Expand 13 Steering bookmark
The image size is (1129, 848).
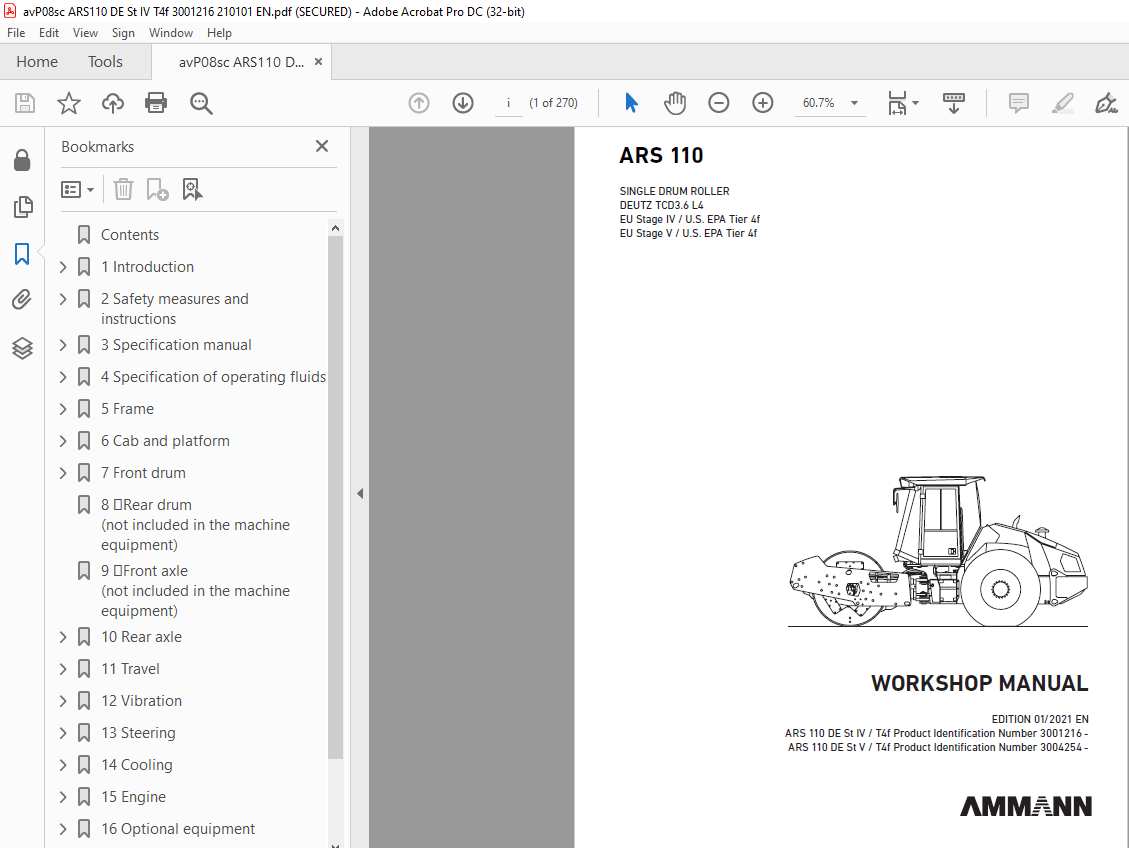(x=63, y=733)
